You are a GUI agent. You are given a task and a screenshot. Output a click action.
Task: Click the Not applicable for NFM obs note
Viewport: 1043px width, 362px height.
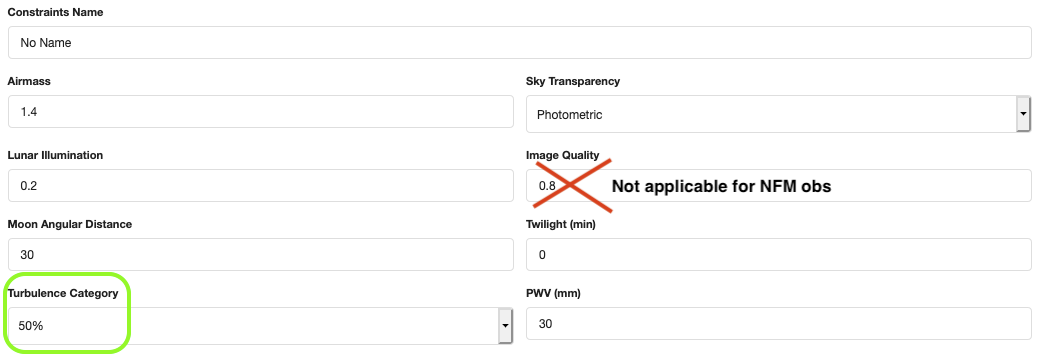click(722, 186)
